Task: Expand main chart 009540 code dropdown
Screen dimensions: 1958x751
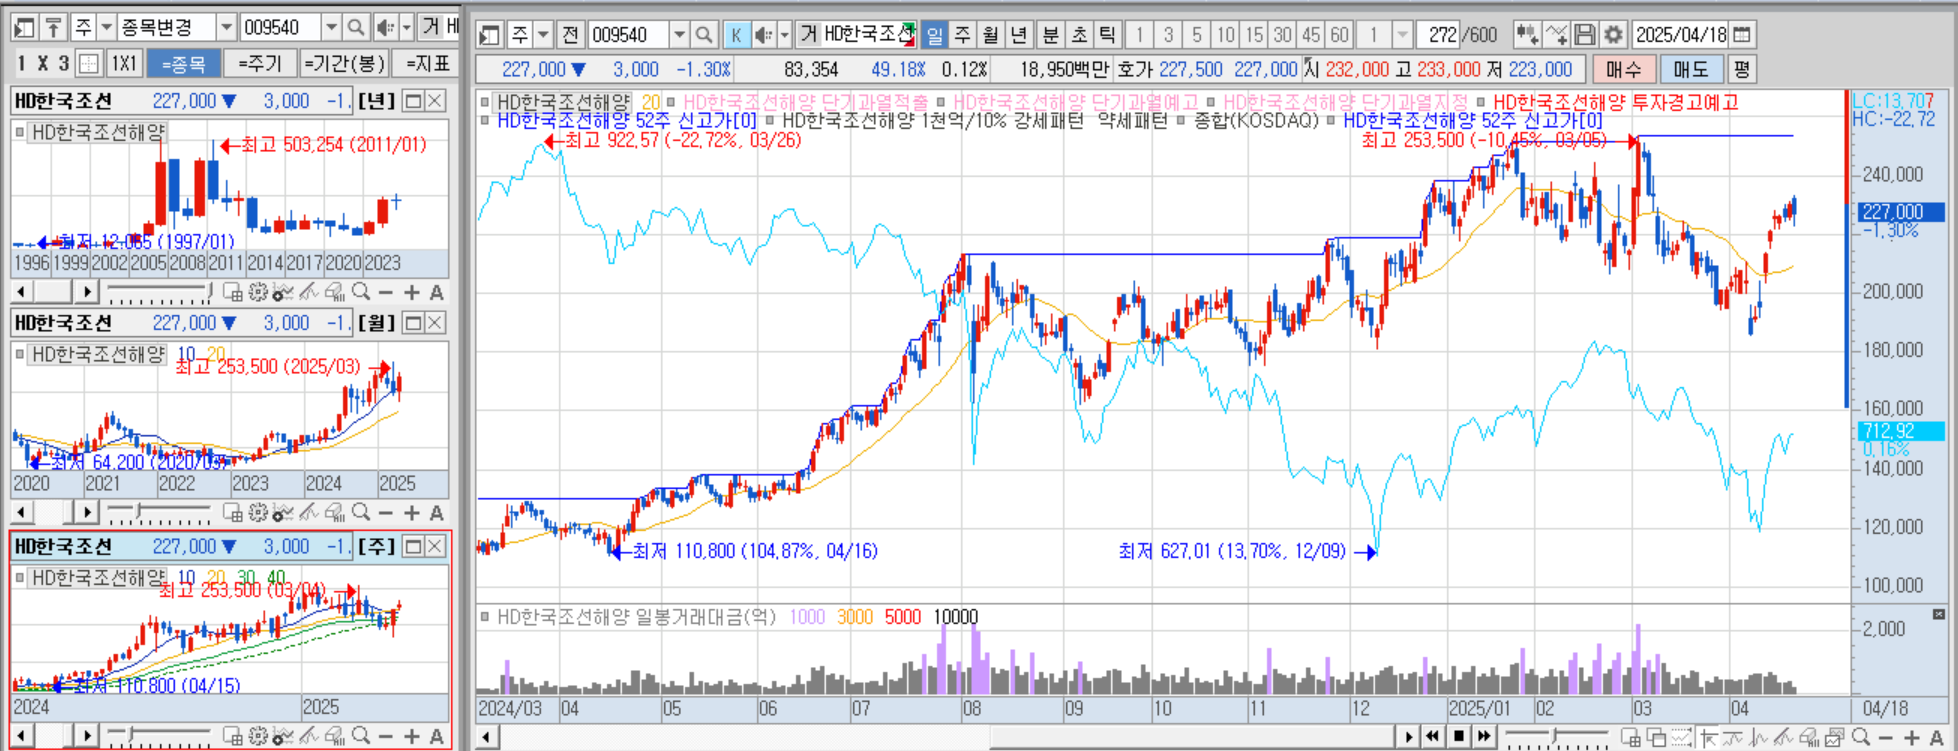Action: click(x=679, y=35)
